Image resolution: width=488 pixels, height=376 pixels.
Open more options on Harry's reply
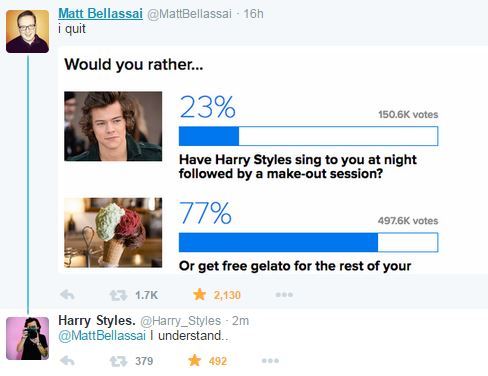pos(270,361)
